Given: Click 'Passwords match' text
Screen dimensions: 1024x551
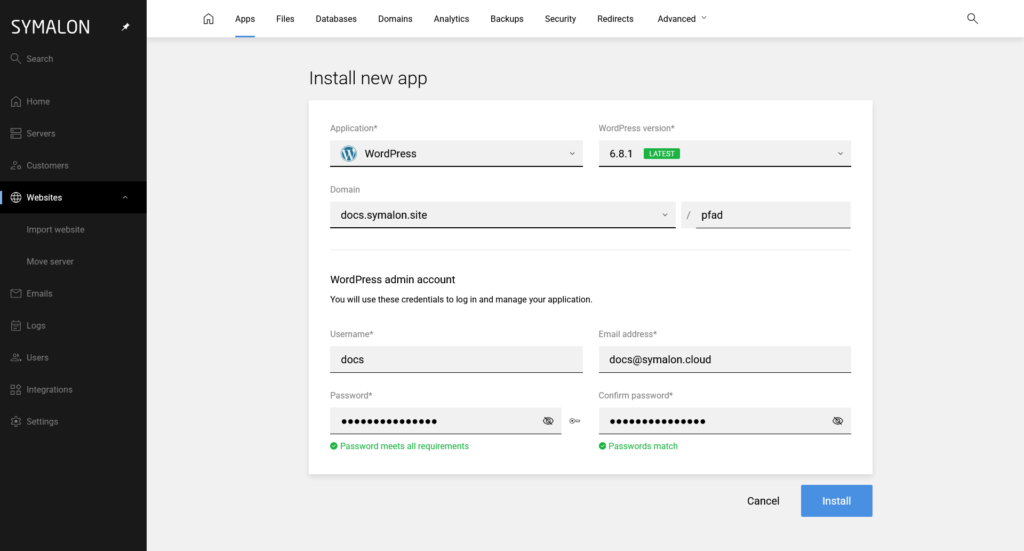Looking at the screenshot, I should (x=643, y=446).
